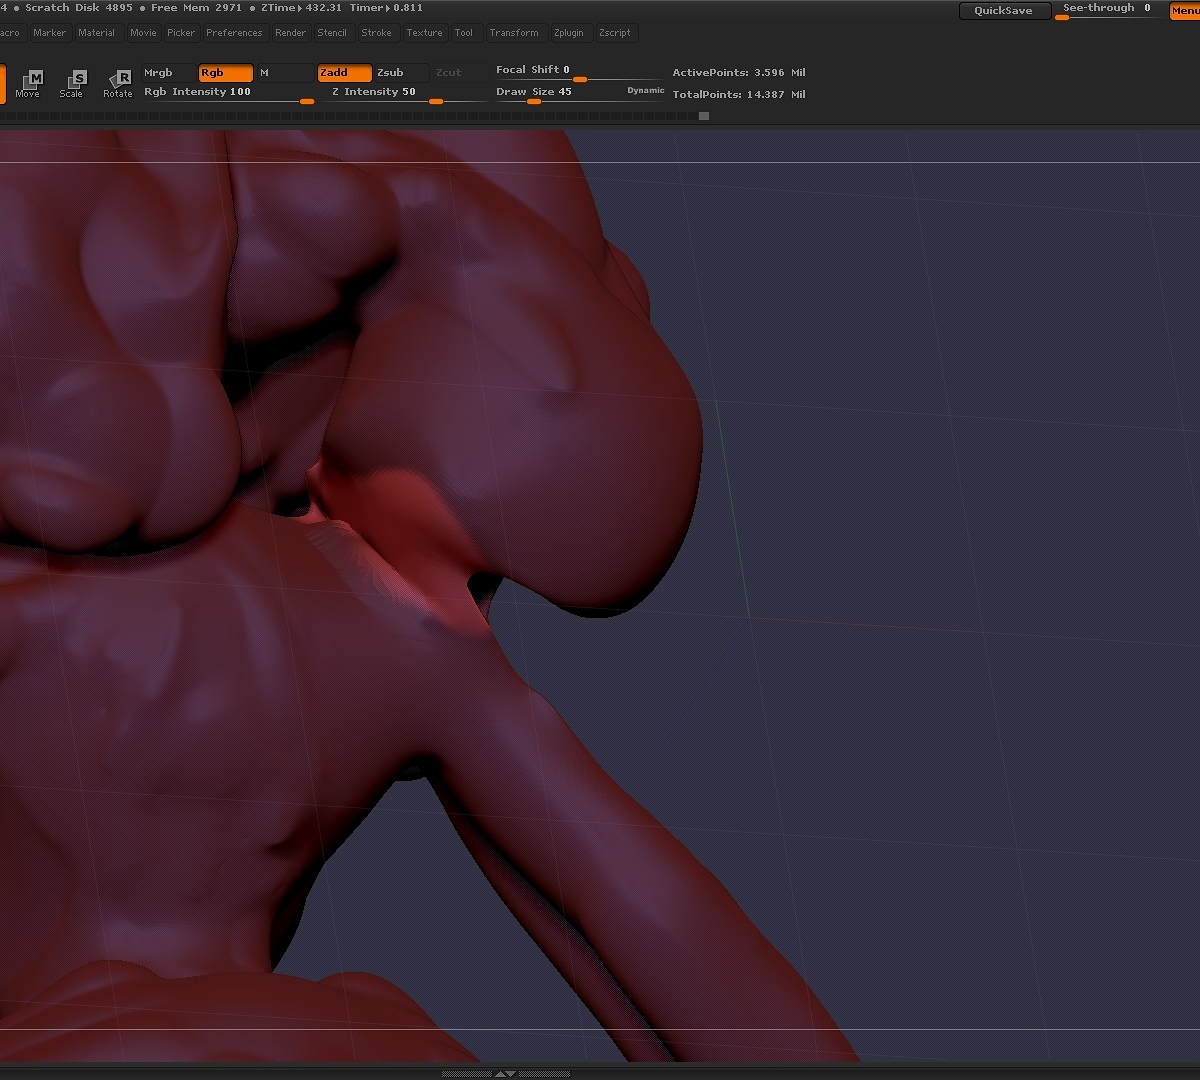The image size is (1200, 1080).
Task: Expand the bottom tray divider arrows
Action: [x=506, y=1073]
